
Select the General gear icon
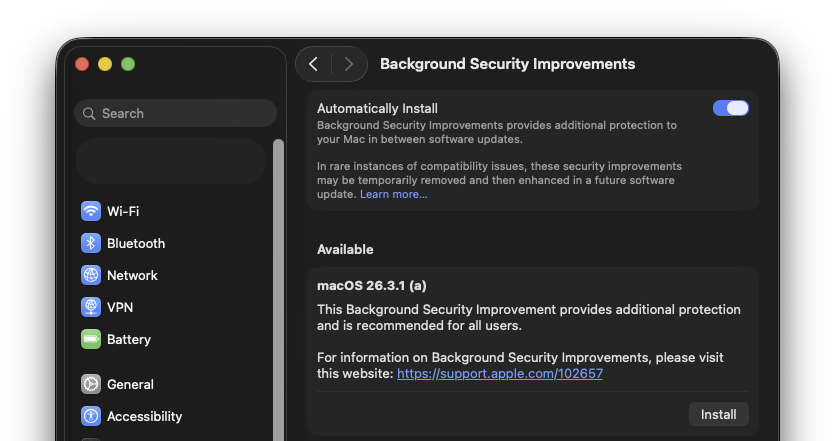pos(91,384)
